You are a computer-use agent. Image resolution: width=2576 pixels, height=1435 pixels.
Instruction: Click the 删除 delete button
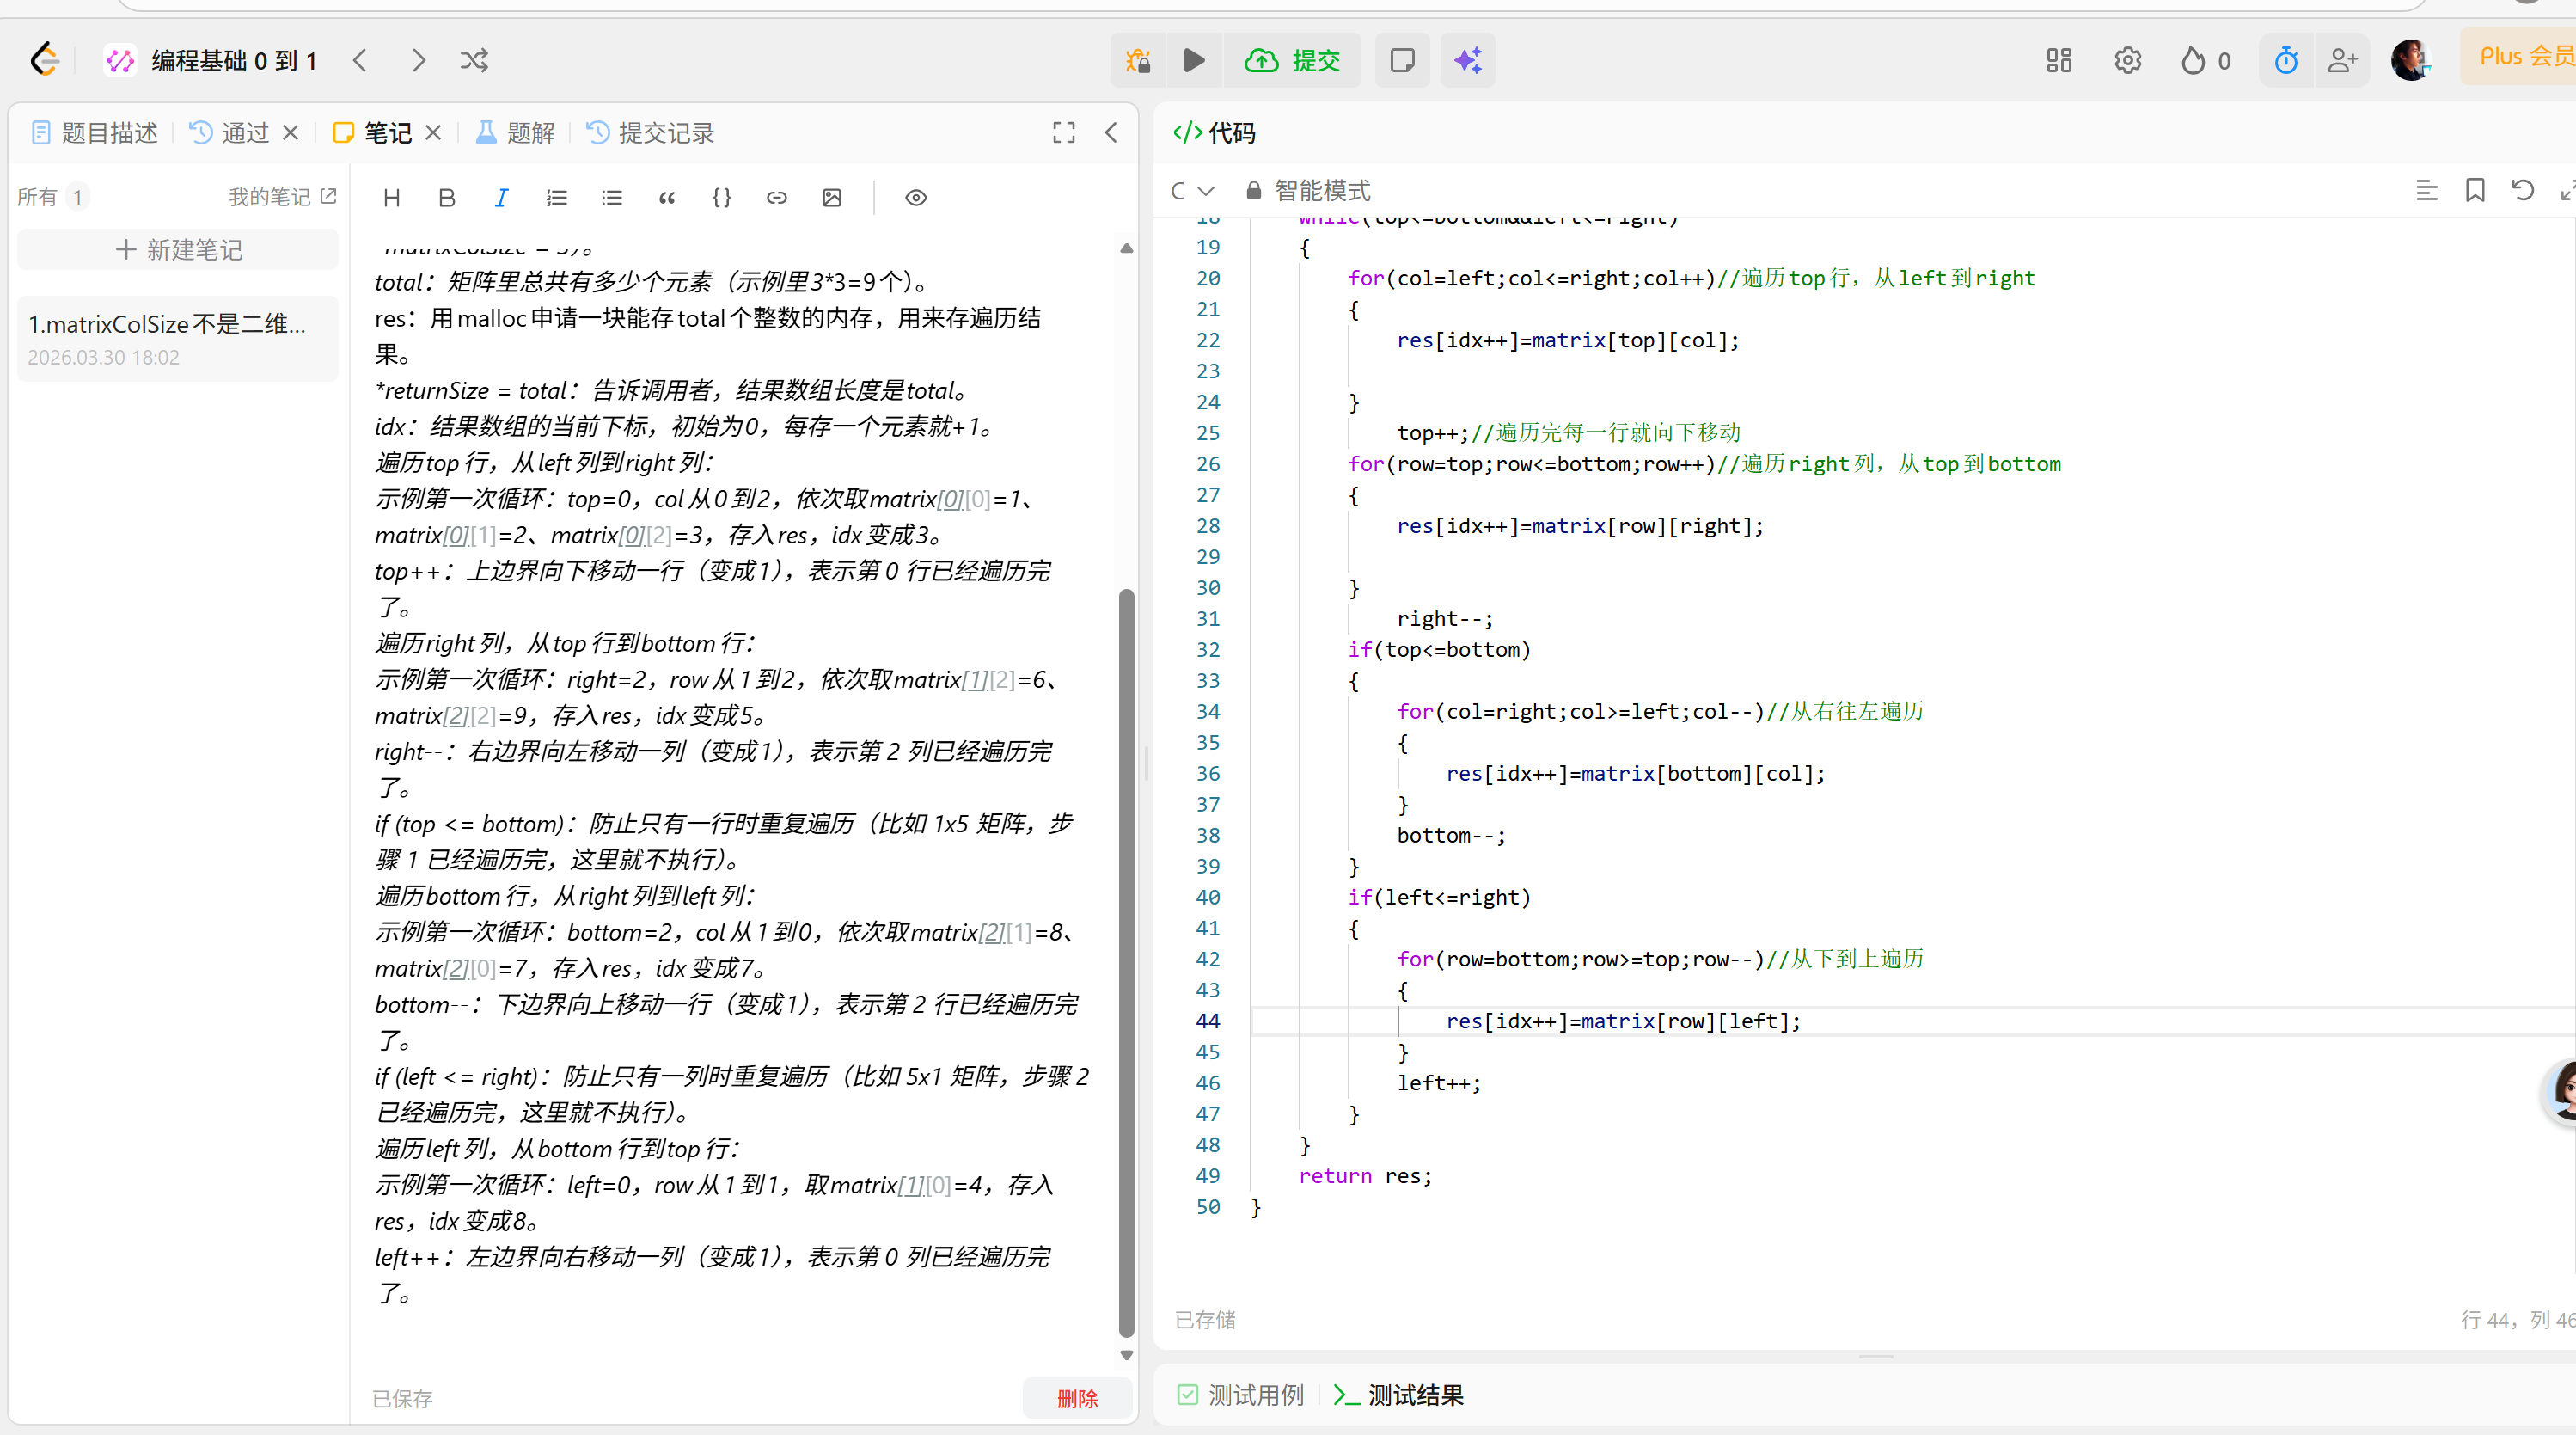(1077, 1398)
